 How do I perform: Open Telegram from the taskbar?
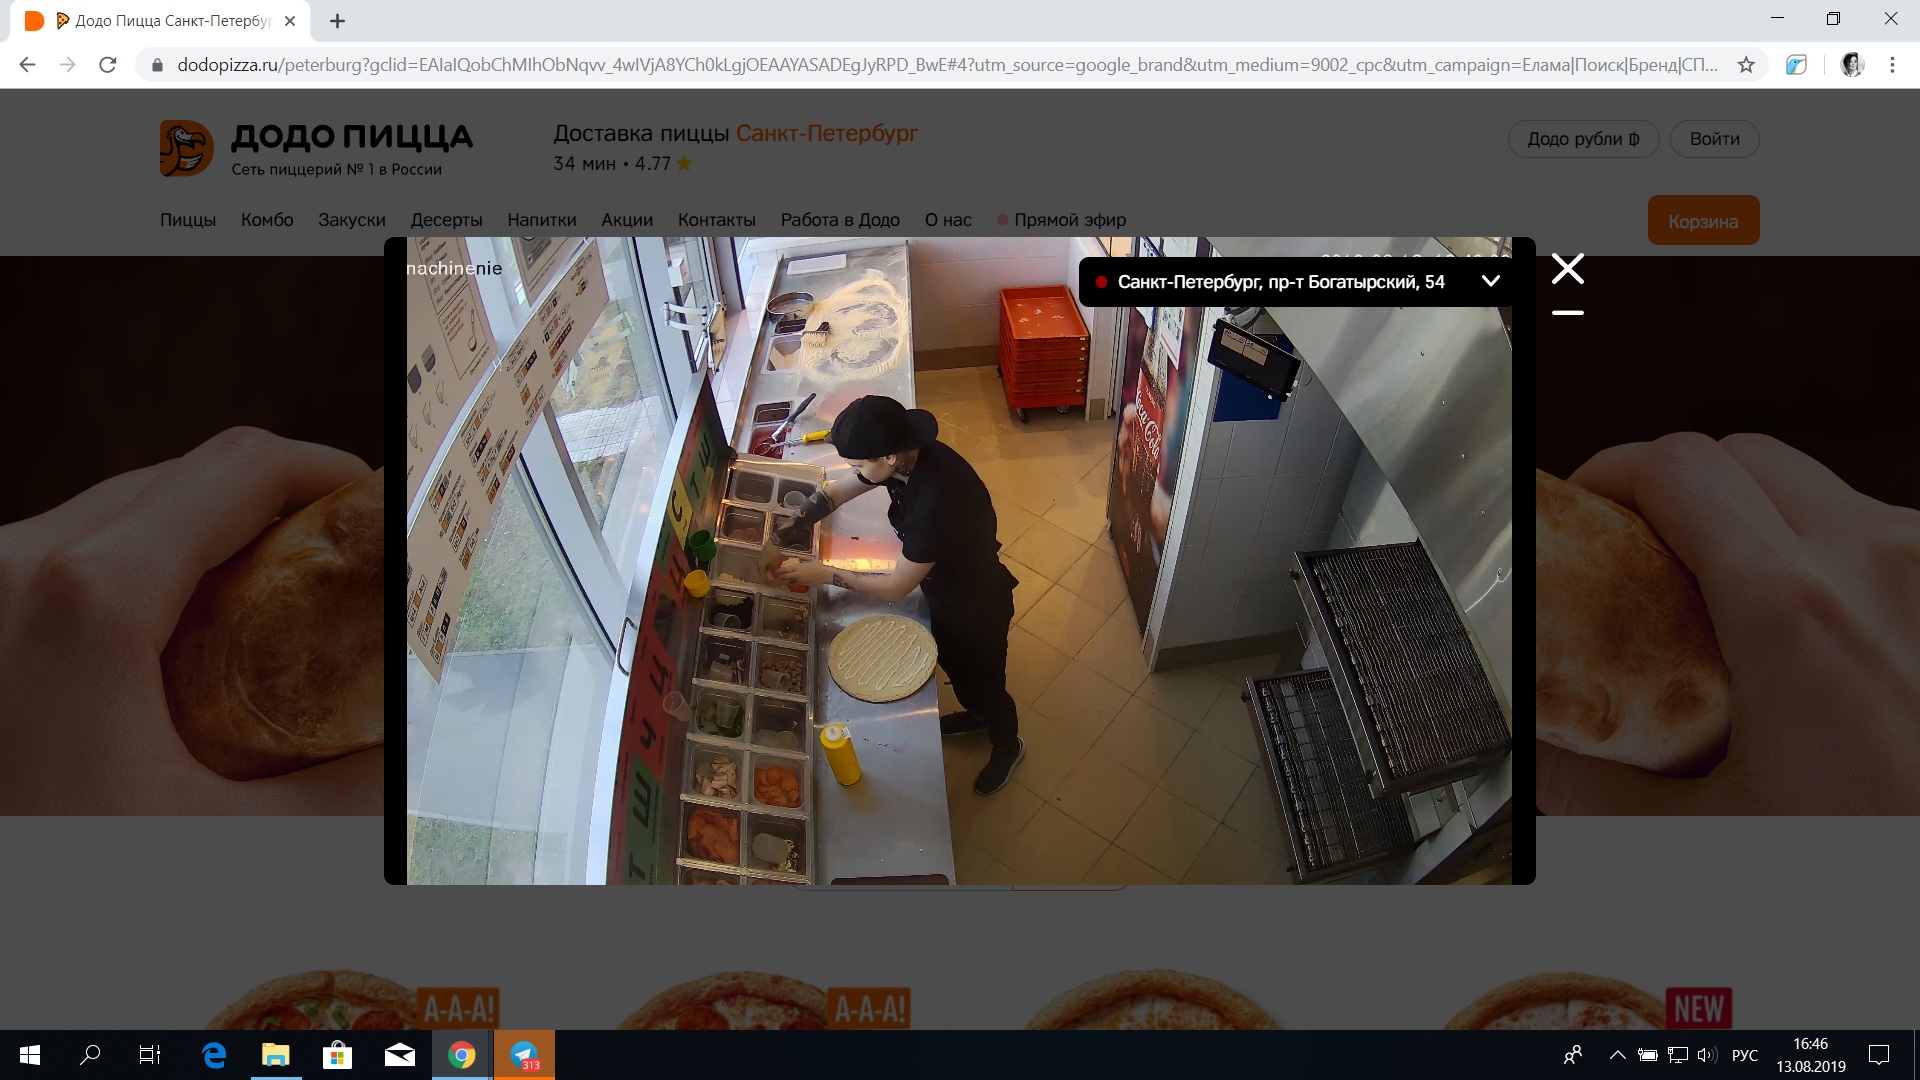tap(524, 1055)
